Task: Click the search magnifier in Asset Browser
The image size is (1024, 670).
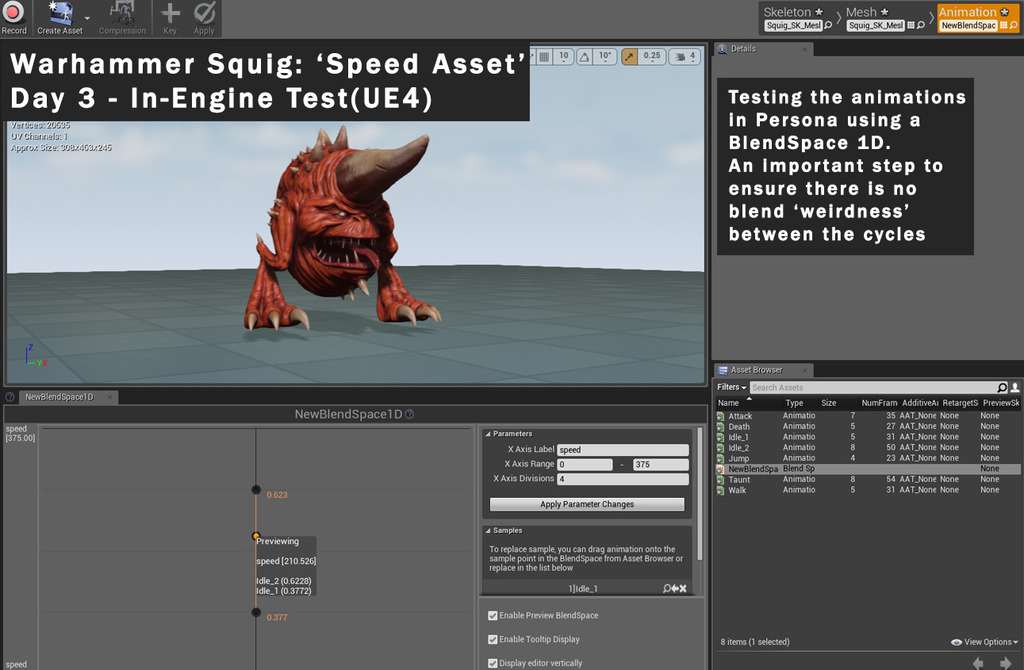Action: pyautogui.click(x=1002, y=388)
